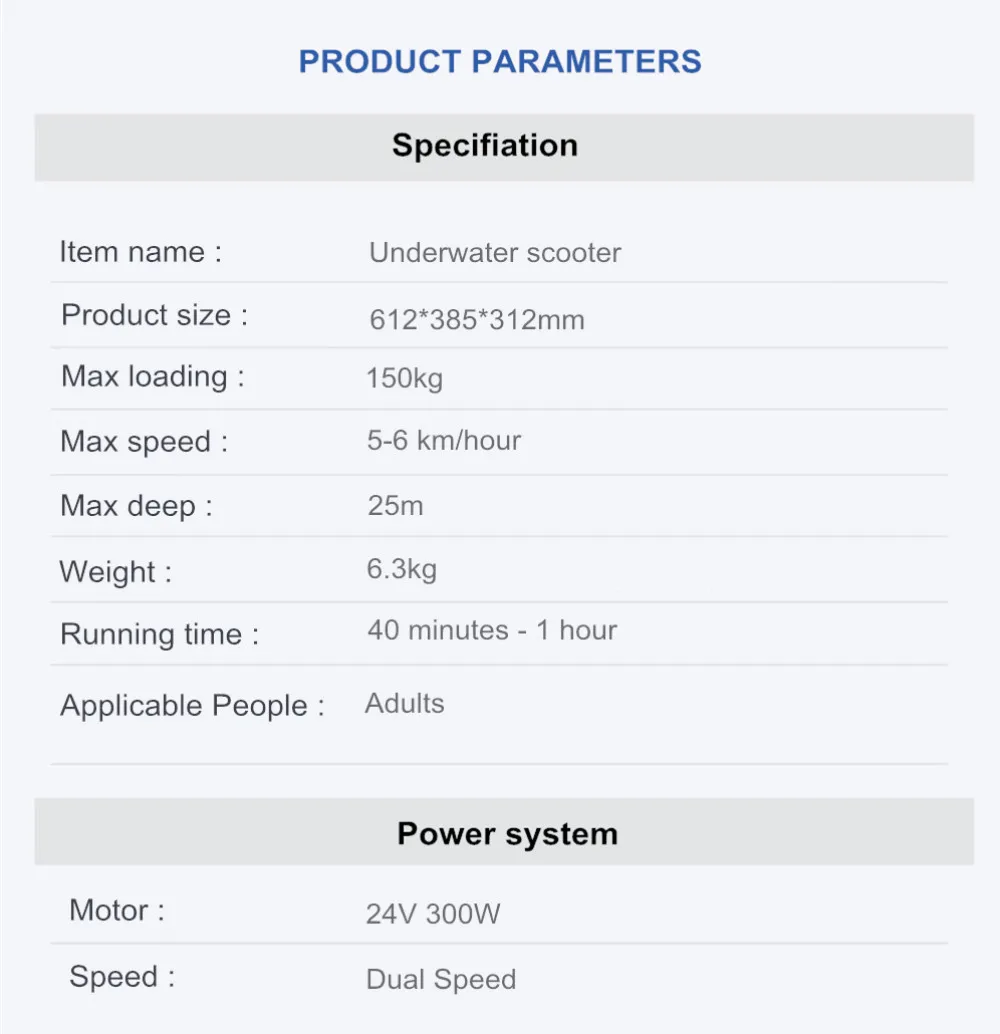Image resolution: width=1000 pixels, height=1034 pixels.
Task: Select the 5-6 km/hour value
Action: [x=443, y=441]
